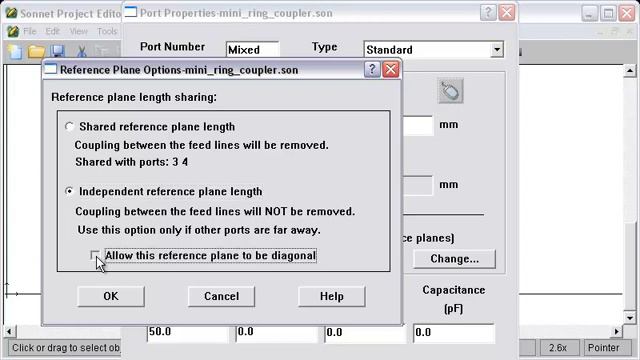This screenshot has height=360, width=640.
Task: Click the 2.6x zoom status indicator
Action: click(558, 348)
